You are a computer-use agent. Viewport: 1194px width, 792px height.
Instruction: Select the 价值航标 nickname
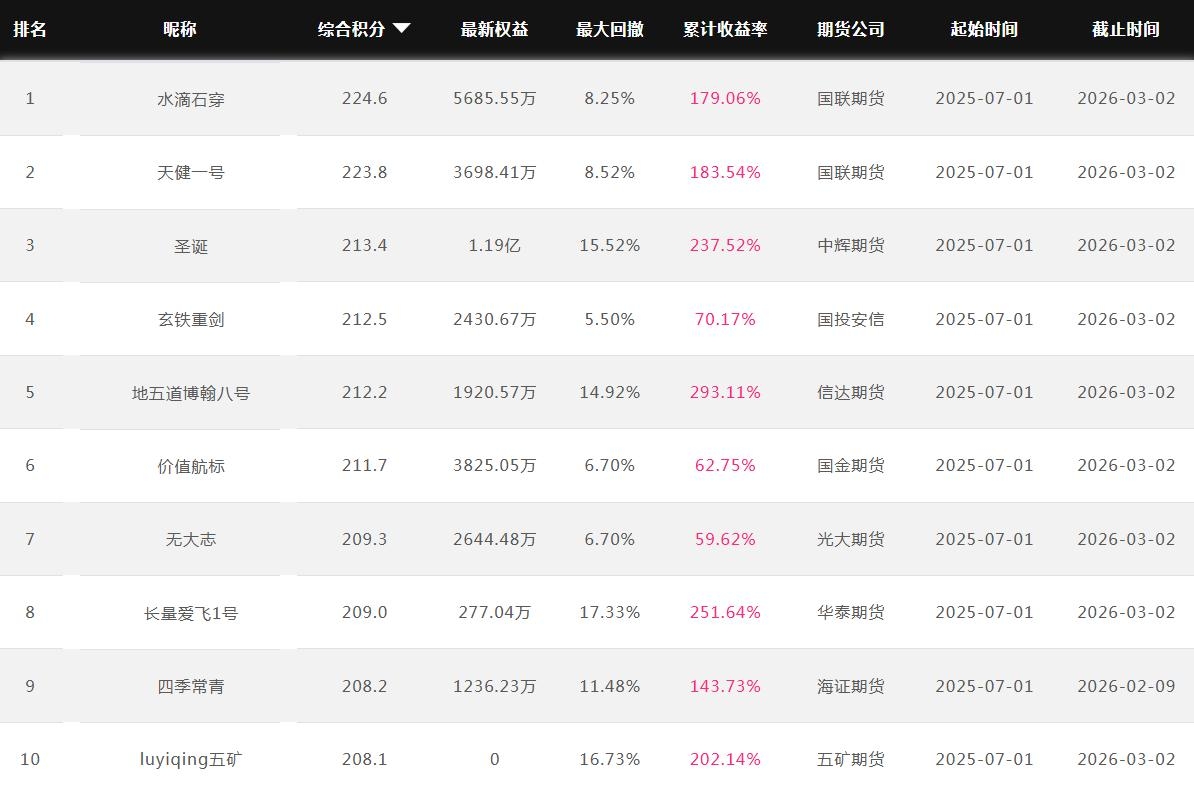click(x=191, y=466)
